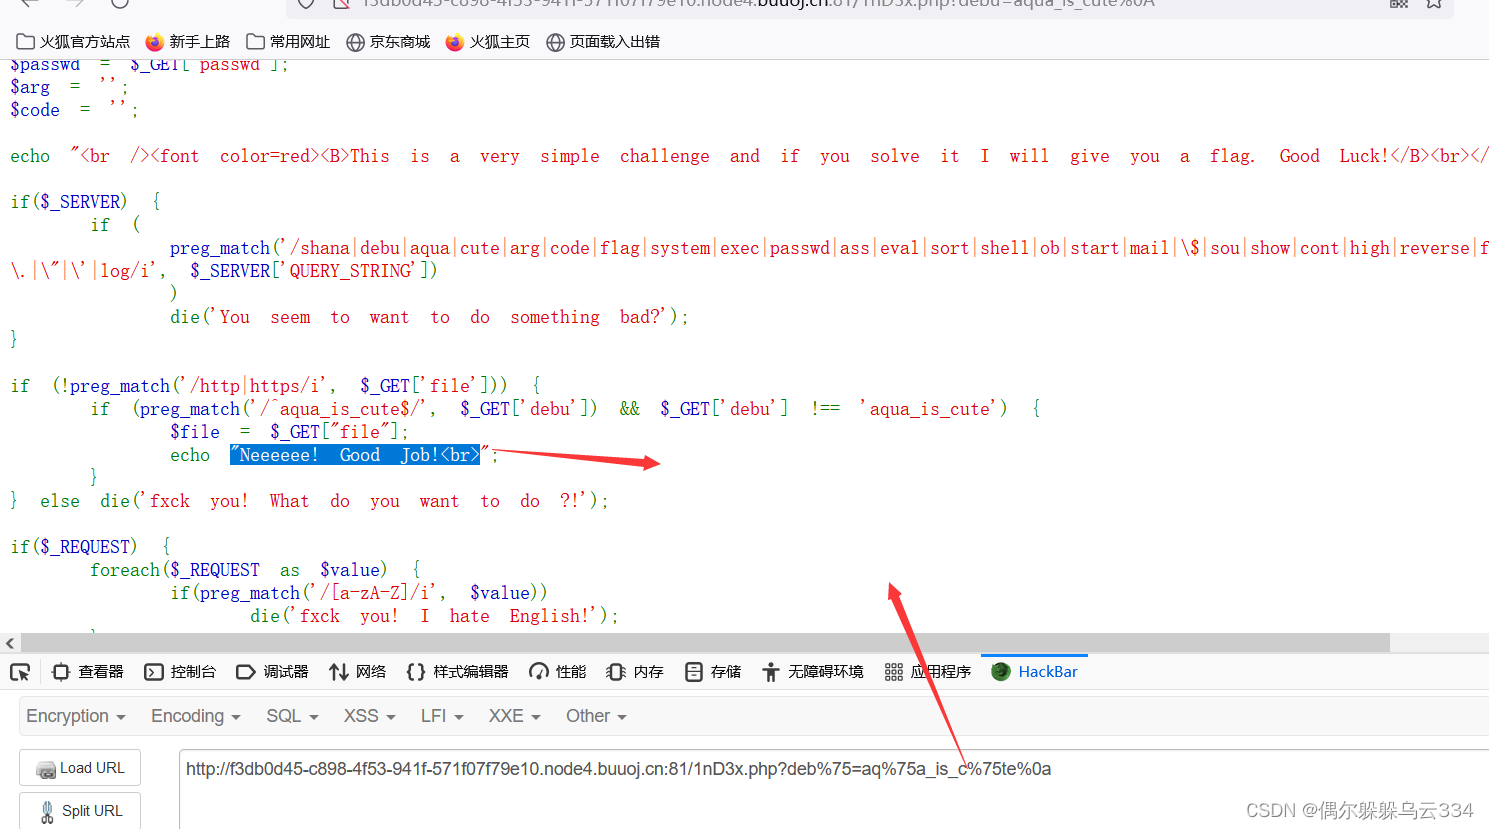Open the 火狐官方站点 bookmark folder
Viewport: 1489px width, 829px height.
pos(73,42)
